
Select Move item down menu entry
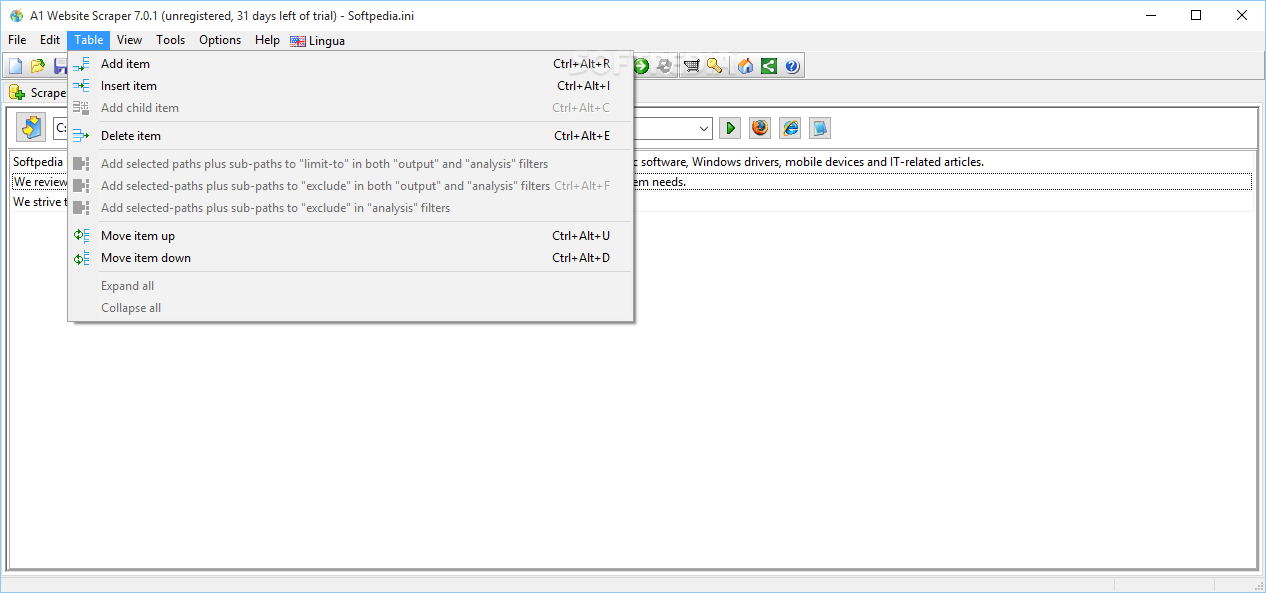[x=350, y=258]
